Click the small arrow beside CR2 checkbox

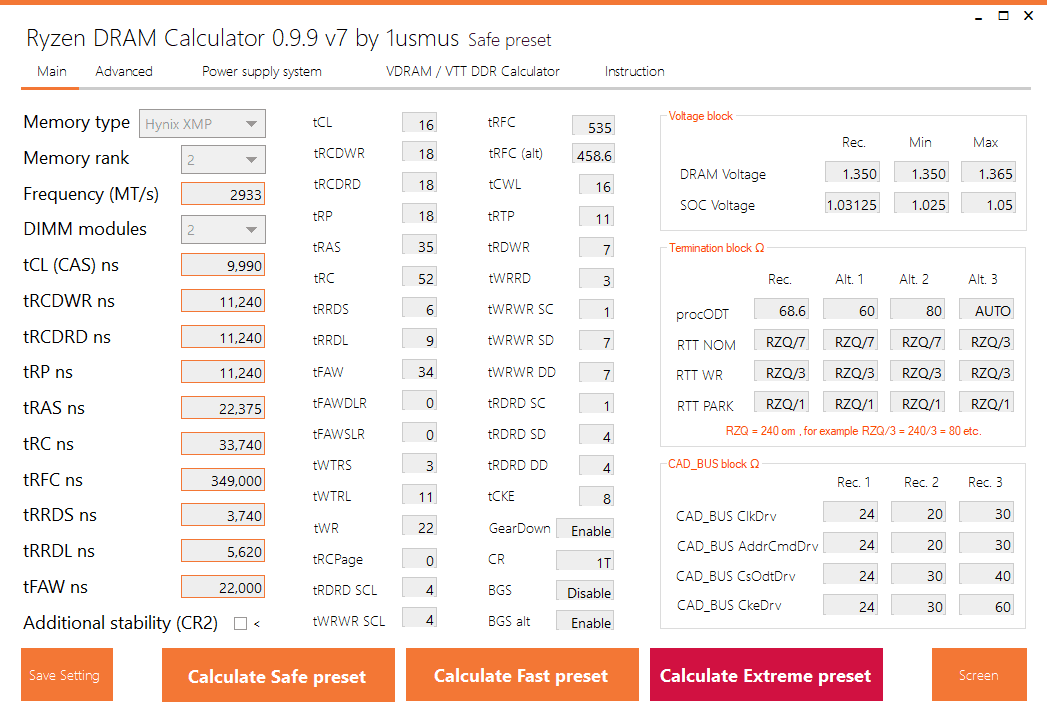(257, 624)
